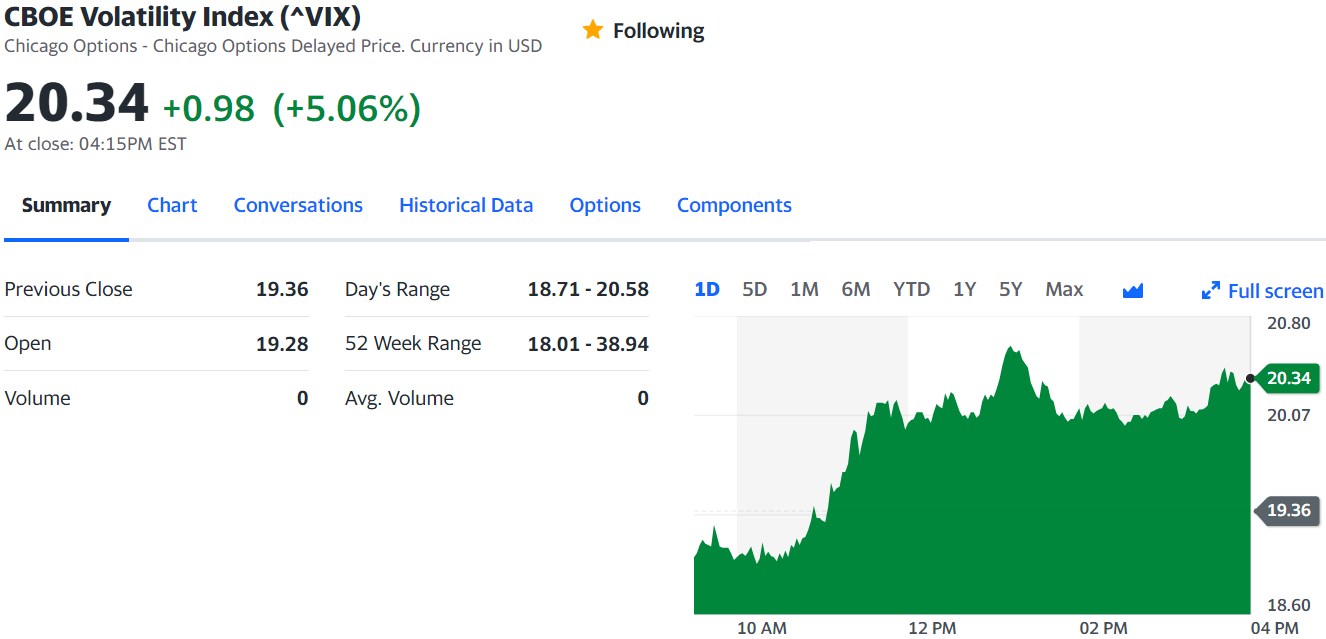Click the Open value 19.28

click(x=282, y=343)
